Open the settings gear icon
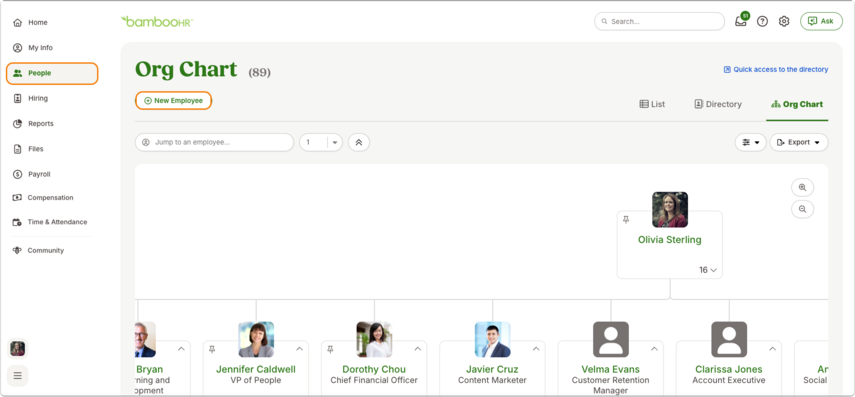The image size is (855, 397). pos(784,22)
